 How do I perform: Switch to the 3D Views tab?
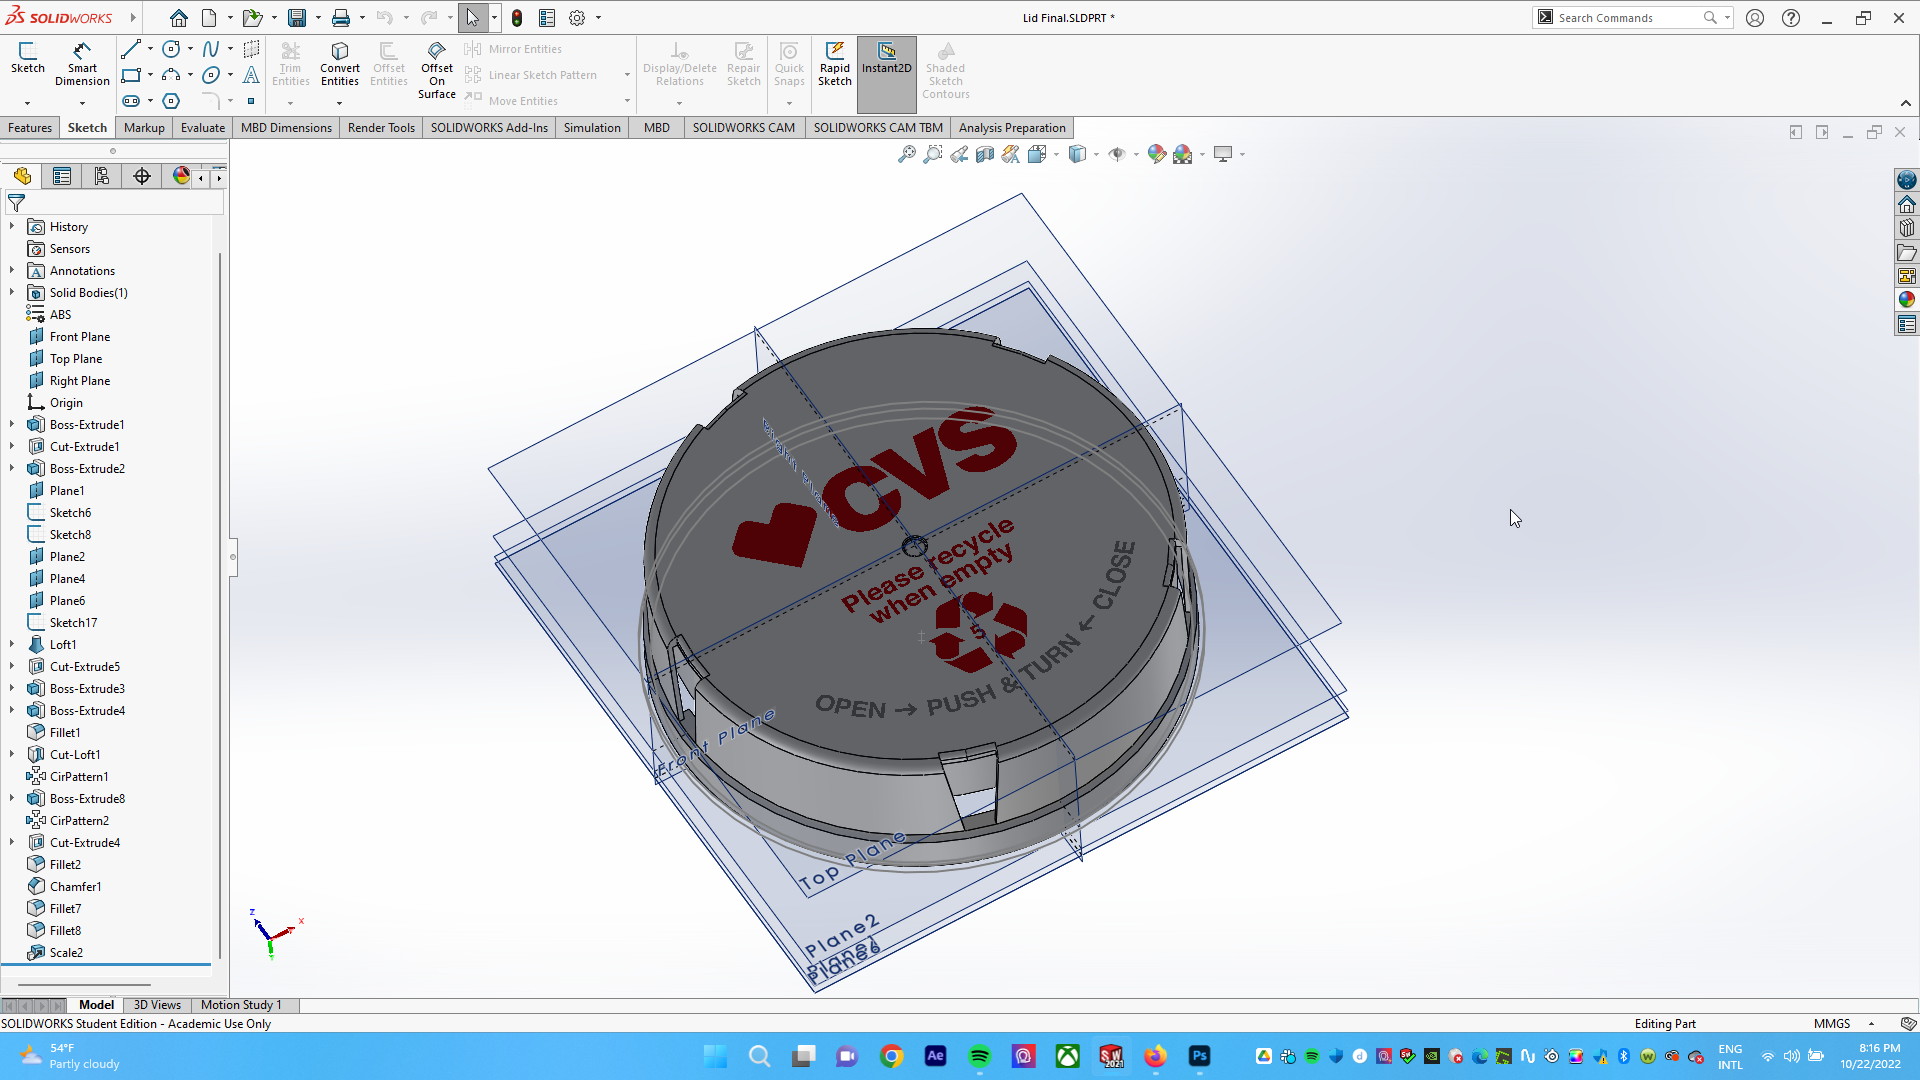(x=157, y=1005)
